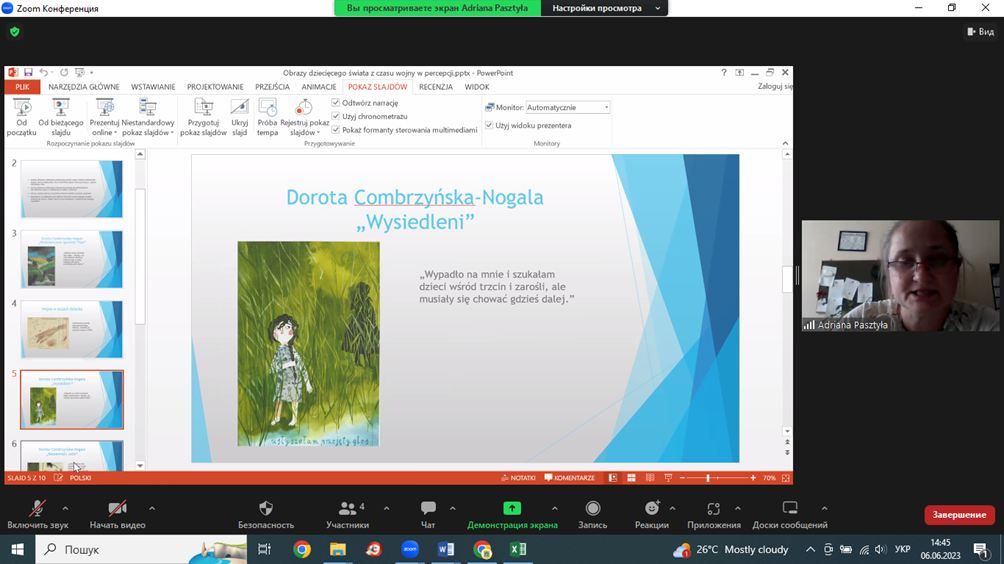Switch to reading view icon
1004x564 pixels.
pyautogui.click(x=650, y=478)
